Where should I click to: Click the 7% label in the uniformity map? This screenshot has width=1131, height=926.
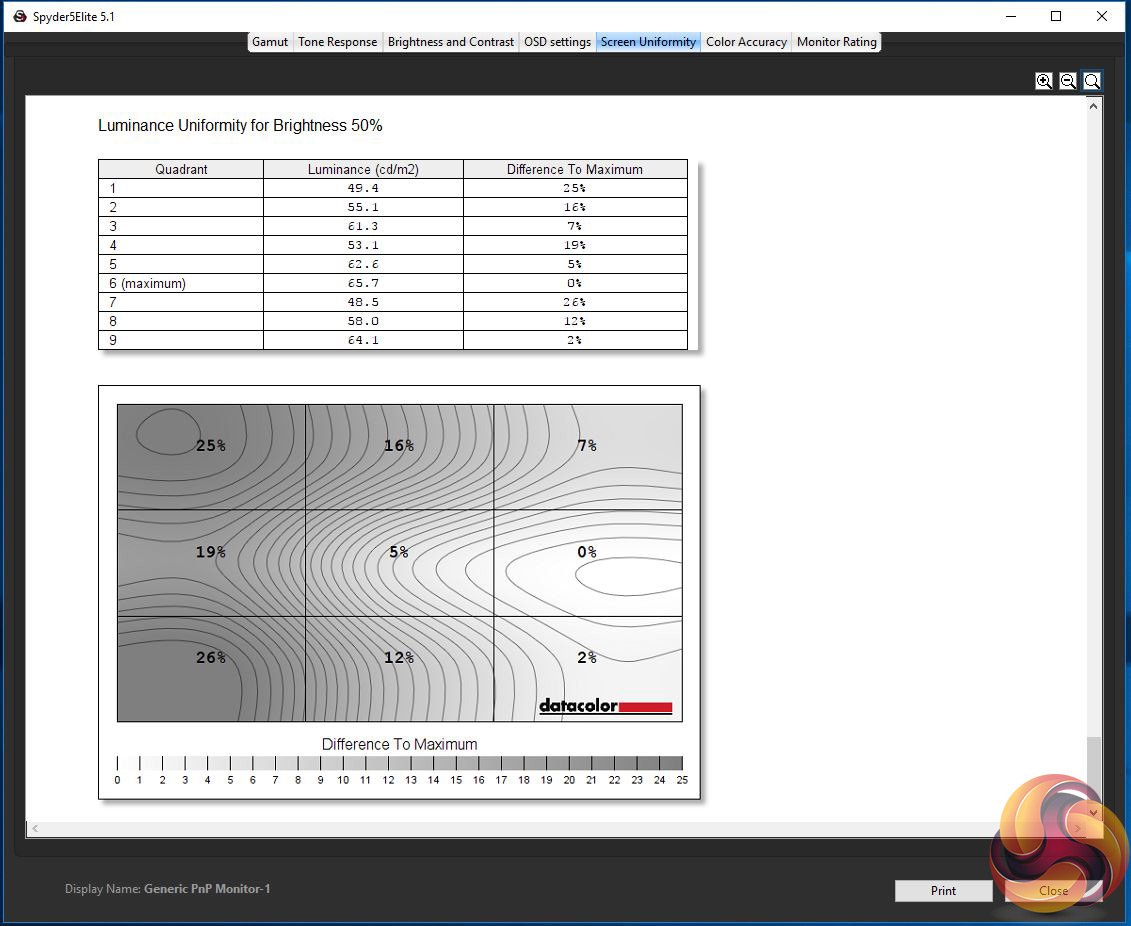(x=586, y=446)
